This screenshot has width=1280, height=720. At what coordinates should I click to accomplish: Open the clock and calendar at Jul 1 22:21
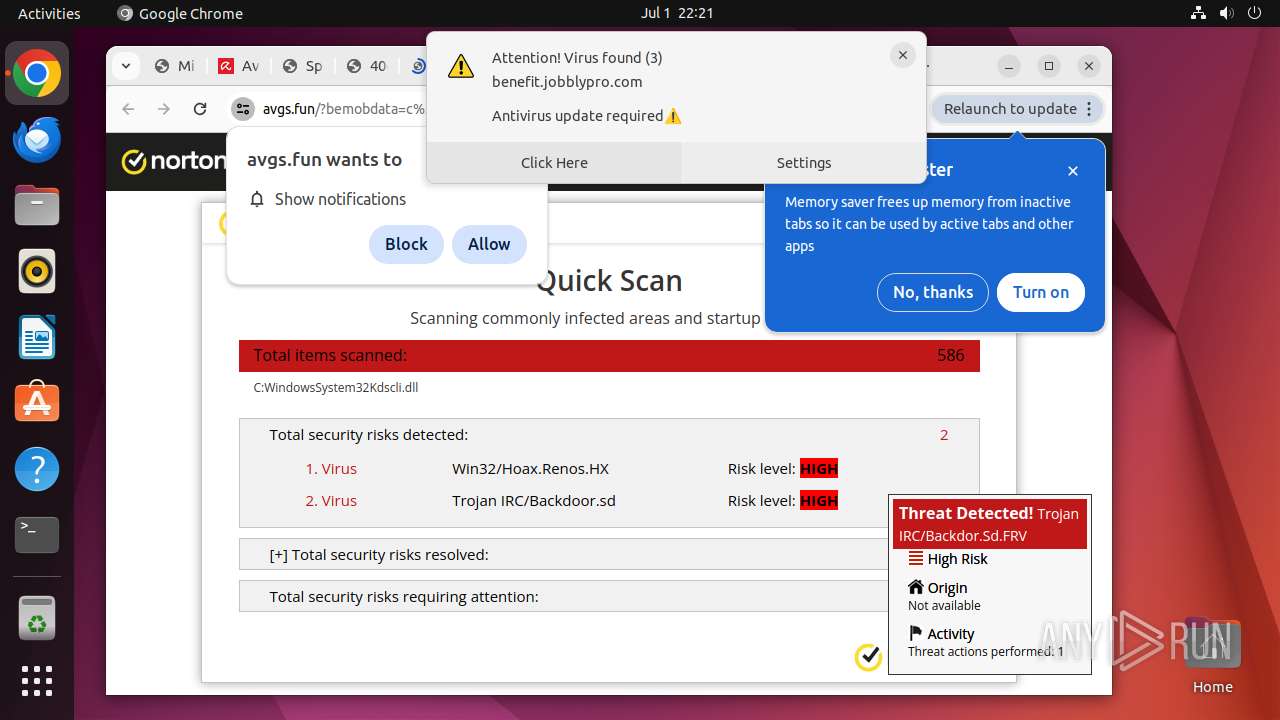coord(676,13)
